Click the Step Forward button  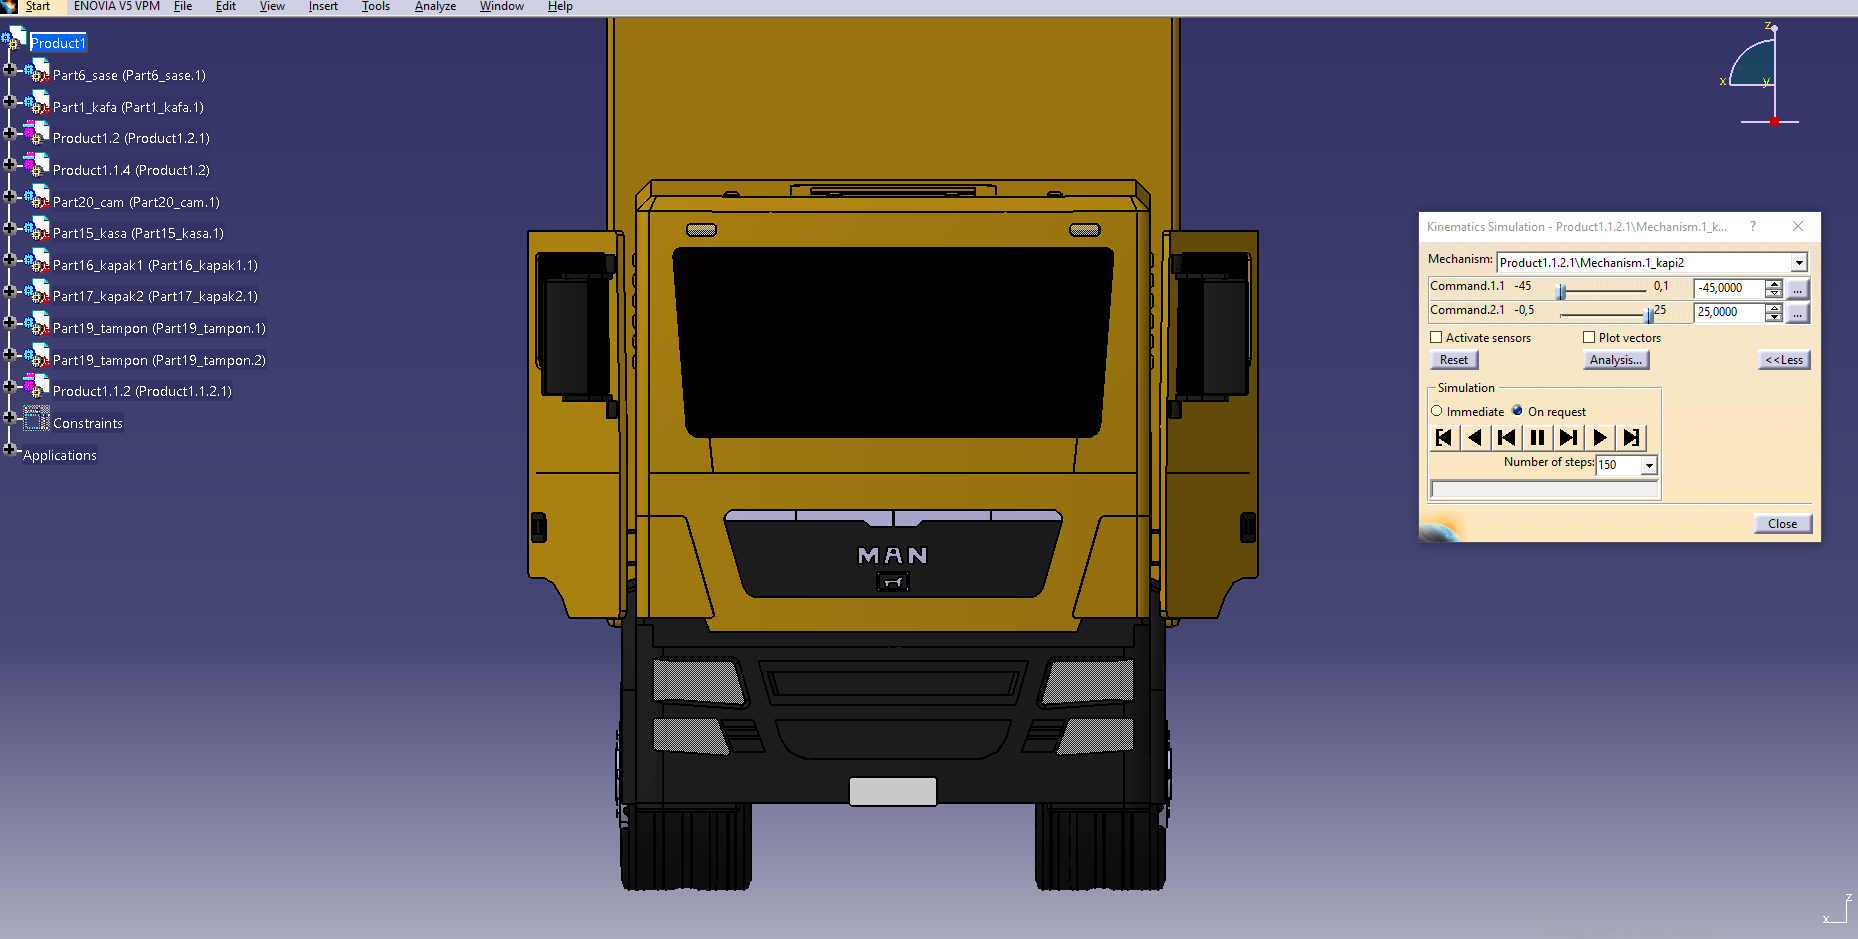coord(1568,438)
